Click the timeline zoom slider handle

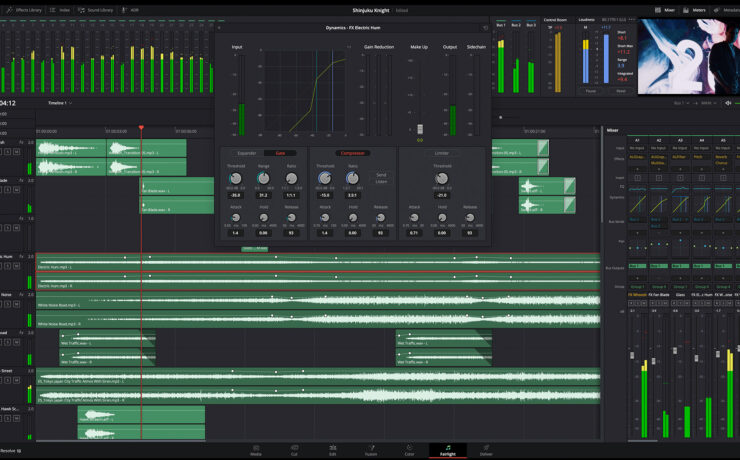501,117
